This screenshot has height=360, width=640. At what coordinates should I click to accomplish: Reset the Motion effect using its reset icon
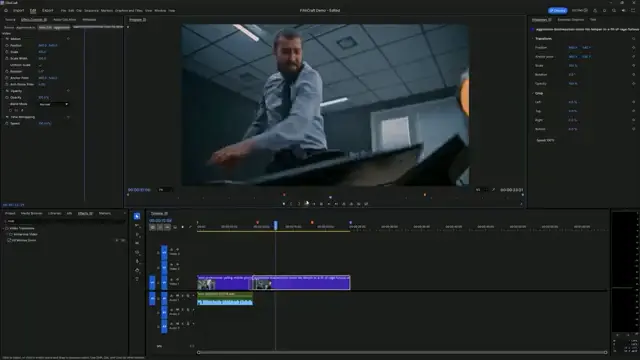[68, 39]
